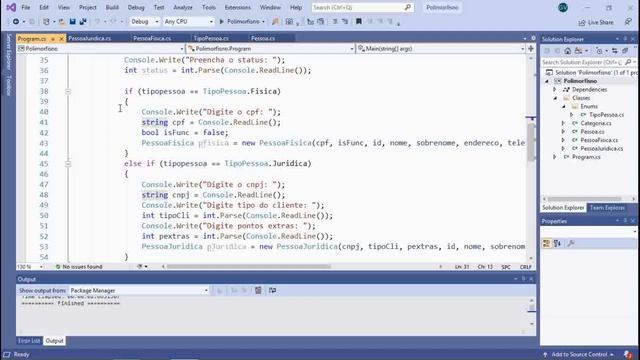The image size is (640, 360).
Task: Click Clear All icon in Output panel
Action: [258, 291]
